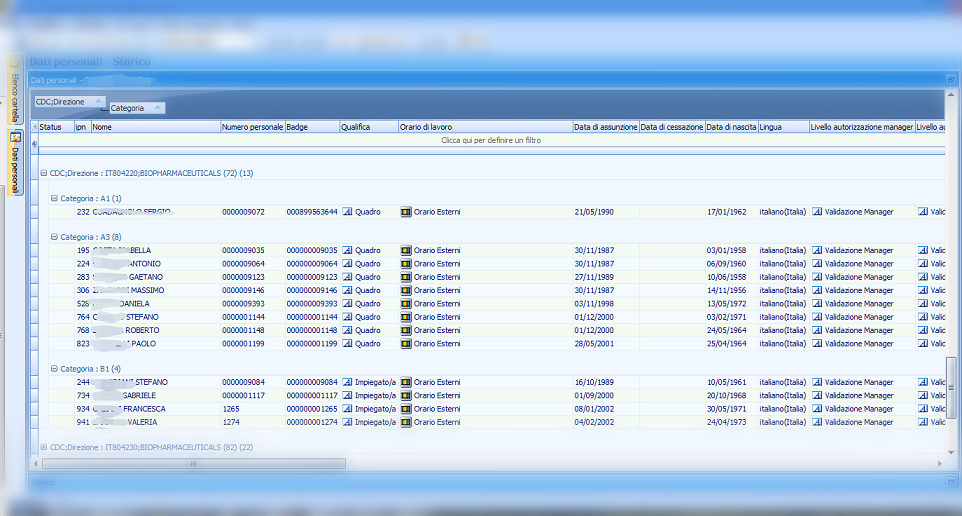Click the horizontal scrollbar thumb
Image resolution: width=962 pixels, height=516 pixels.
click(x=193, y=464)
